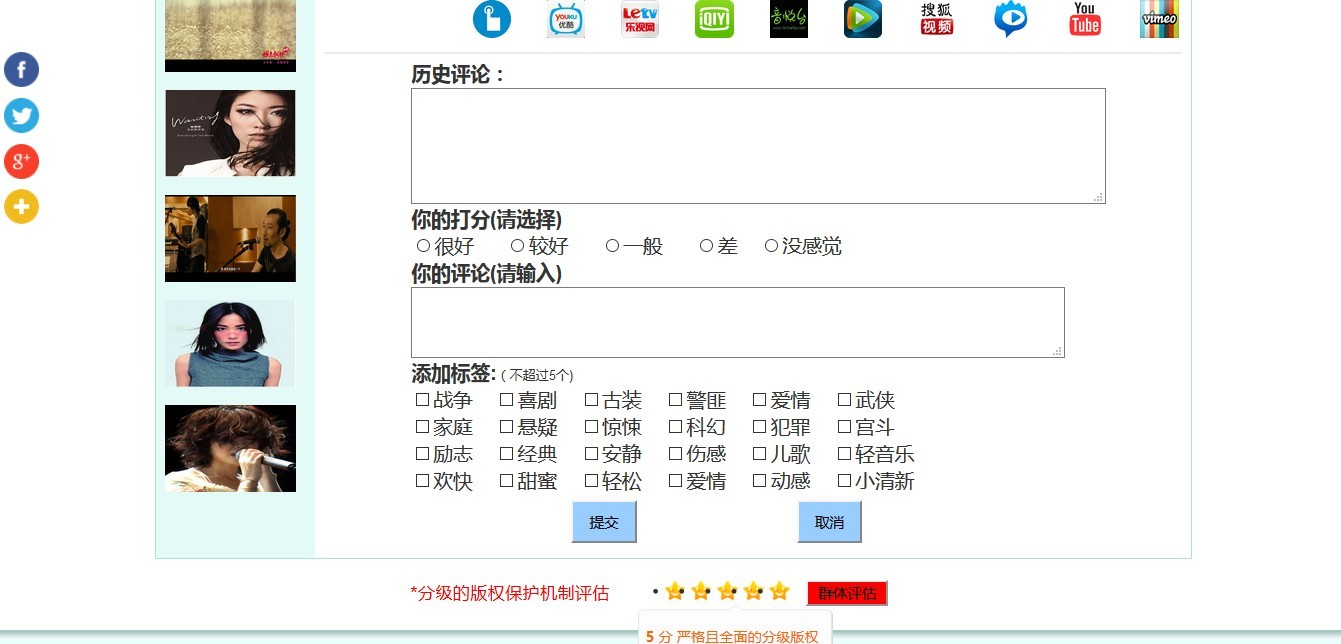Check the 动感 tag checkbox
The height and width of the screenshot is (644, 1341).
[x=759, y=481]
